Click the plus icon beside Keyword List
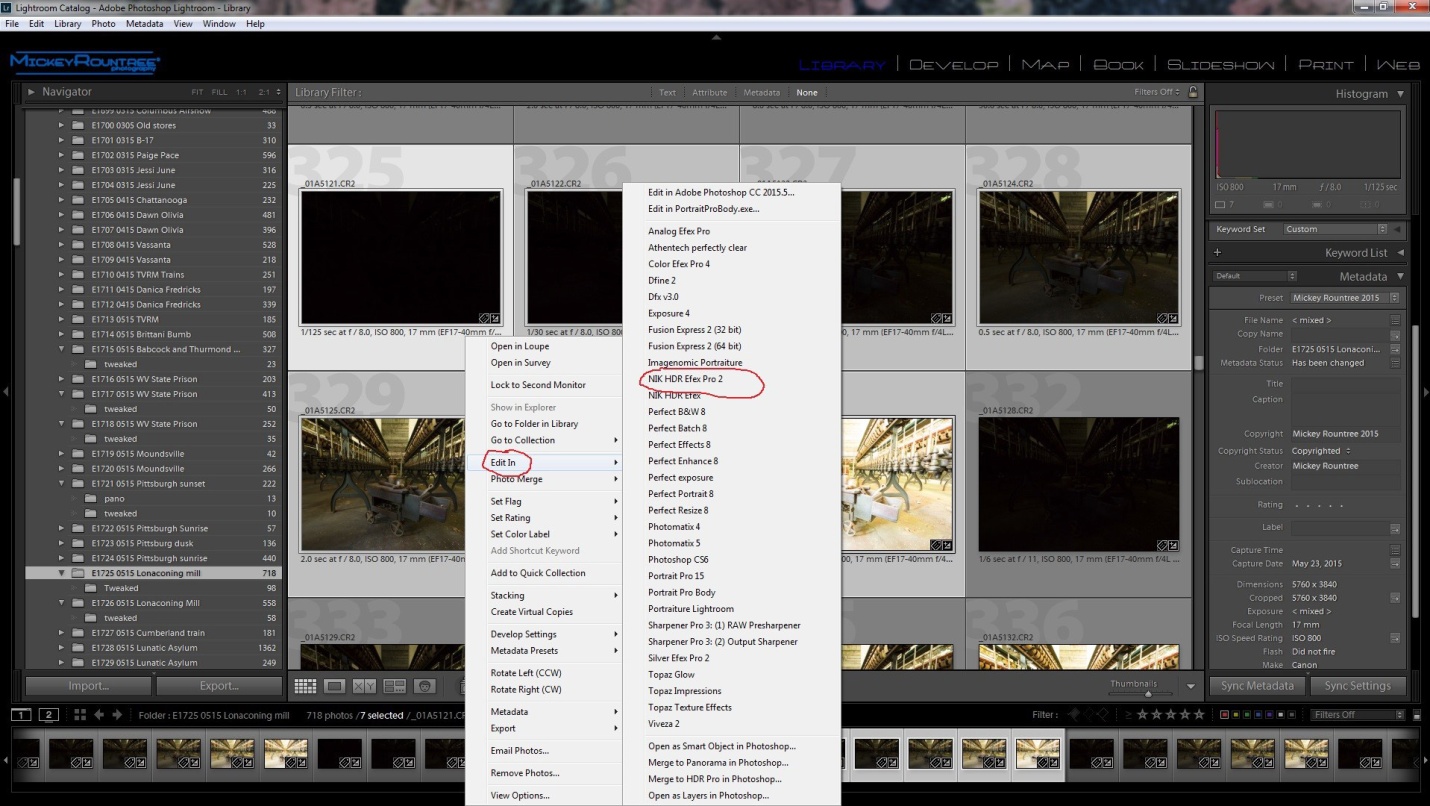 tap(1217, 253)
